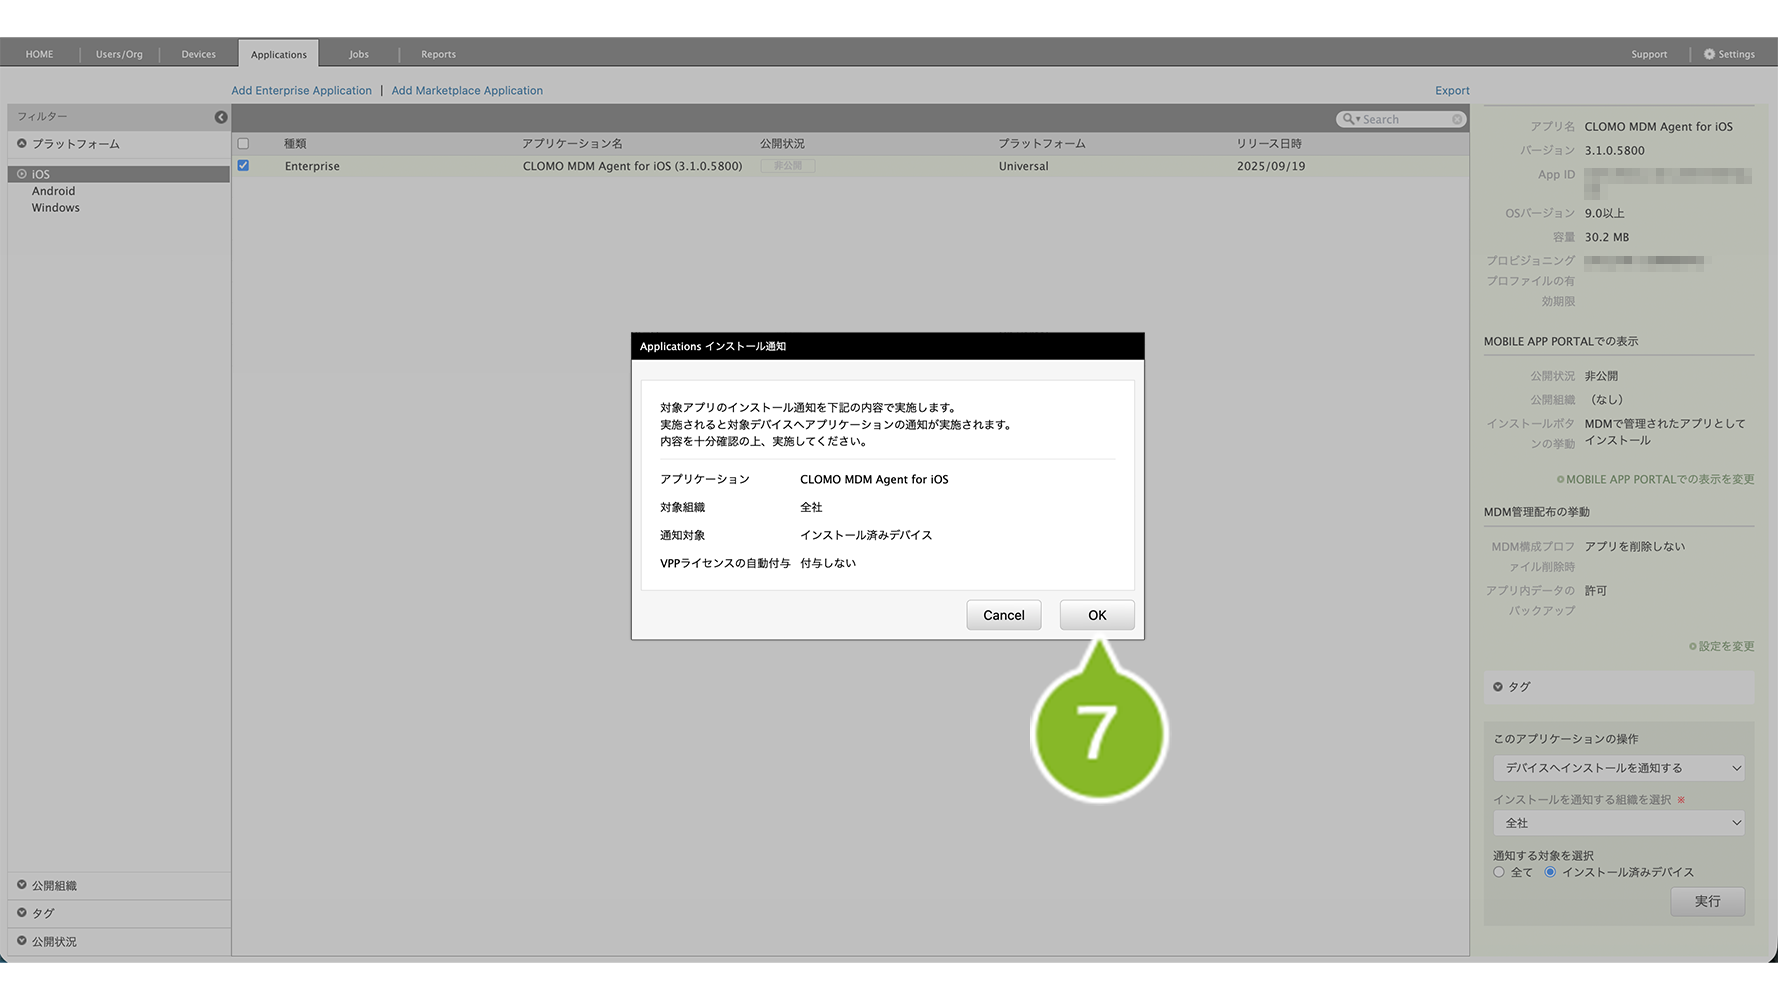
Task: Uncheck the Enterprise row checkbox
Action: (243, 166)
